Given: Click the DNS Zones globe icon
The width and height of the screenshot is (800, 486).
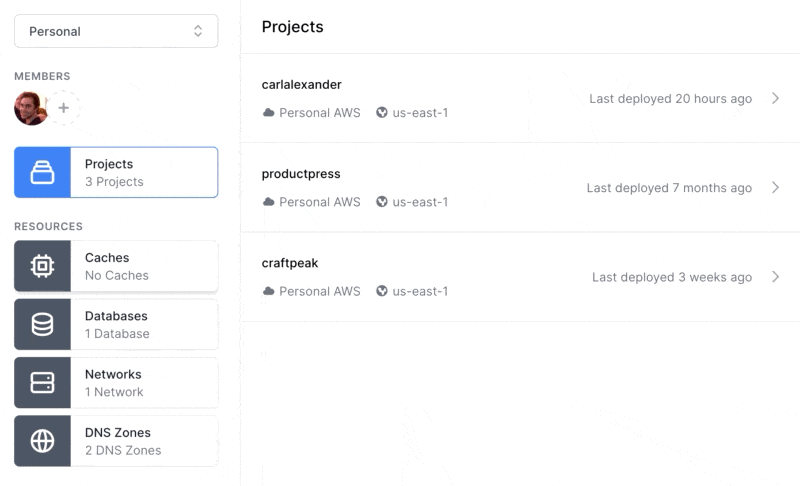Looking at the screenshot, I should pyautogui.click(x=42, y=441).
